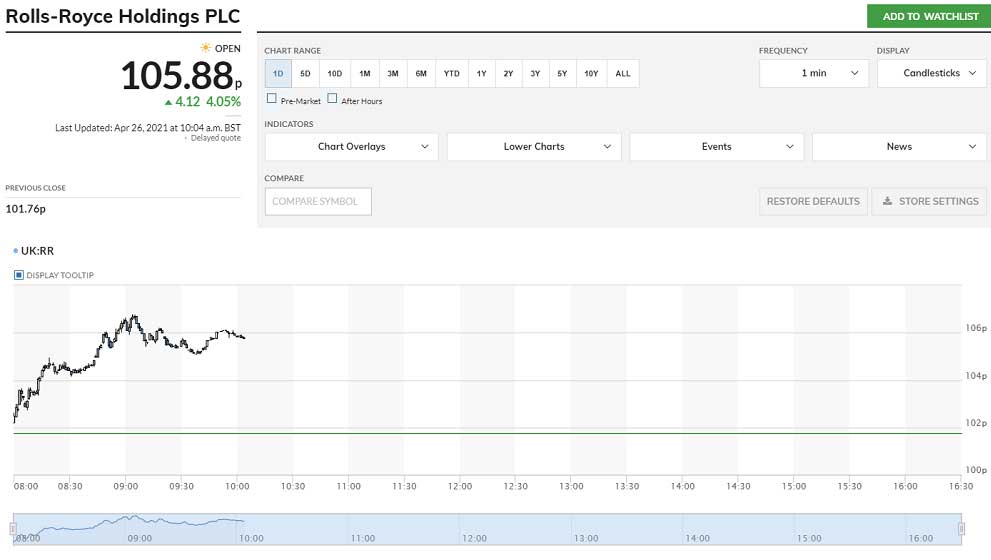Select the 5Y chart range

coord(562,73)
